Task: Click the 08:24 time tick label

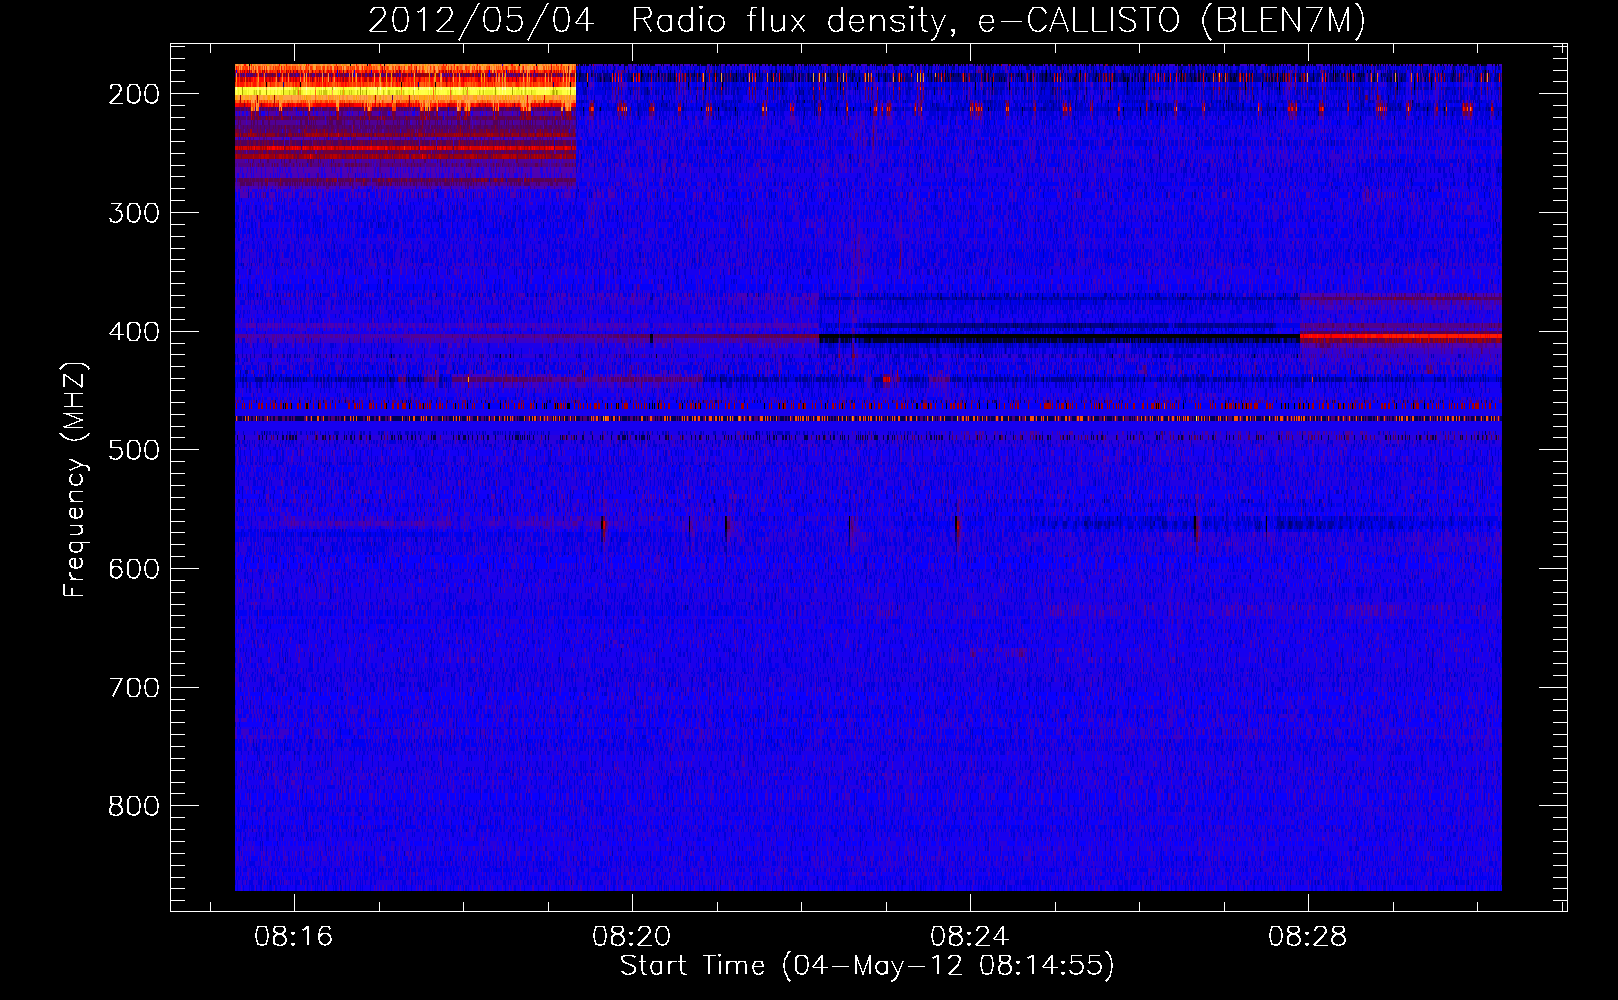Action: [x=970, y=937]
